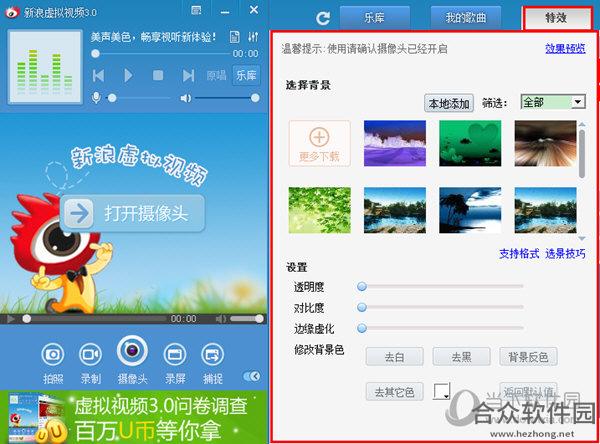Click the 去其它色 button
Viewport: 600px width, 444px height.
[395, 392]
